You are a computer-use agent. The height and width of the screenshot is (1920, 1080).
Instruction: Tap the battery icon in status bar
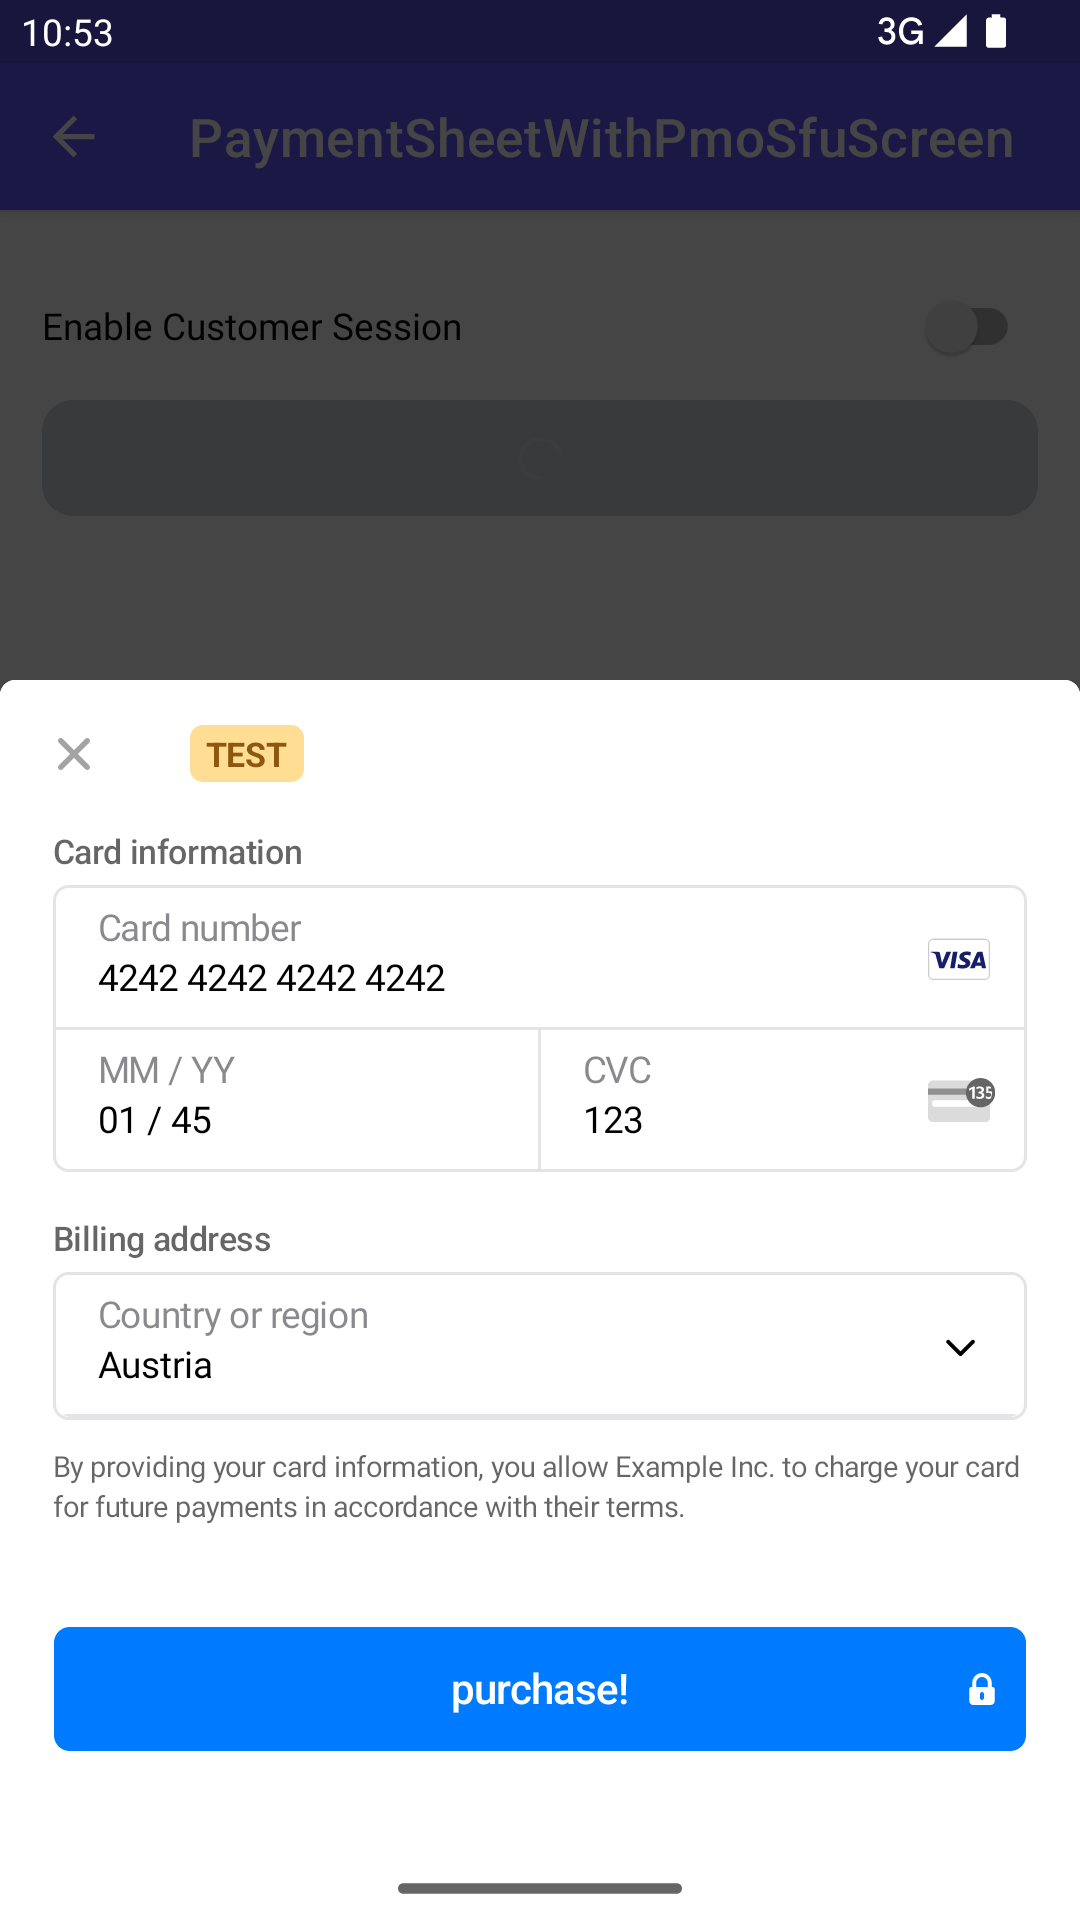click(996, 31)
